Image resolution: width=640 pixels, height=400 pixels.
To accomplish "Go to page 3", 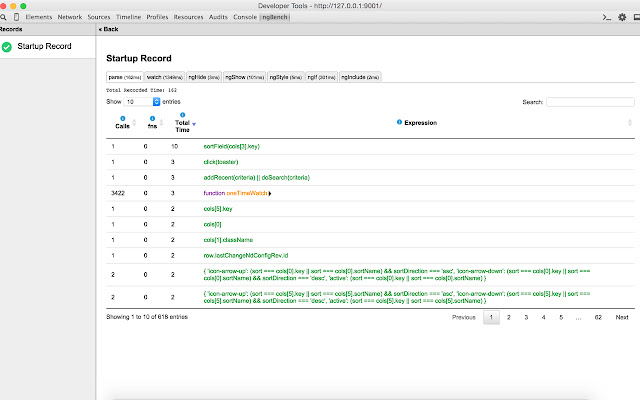I will pyautogui.click(x=526, y=317).
